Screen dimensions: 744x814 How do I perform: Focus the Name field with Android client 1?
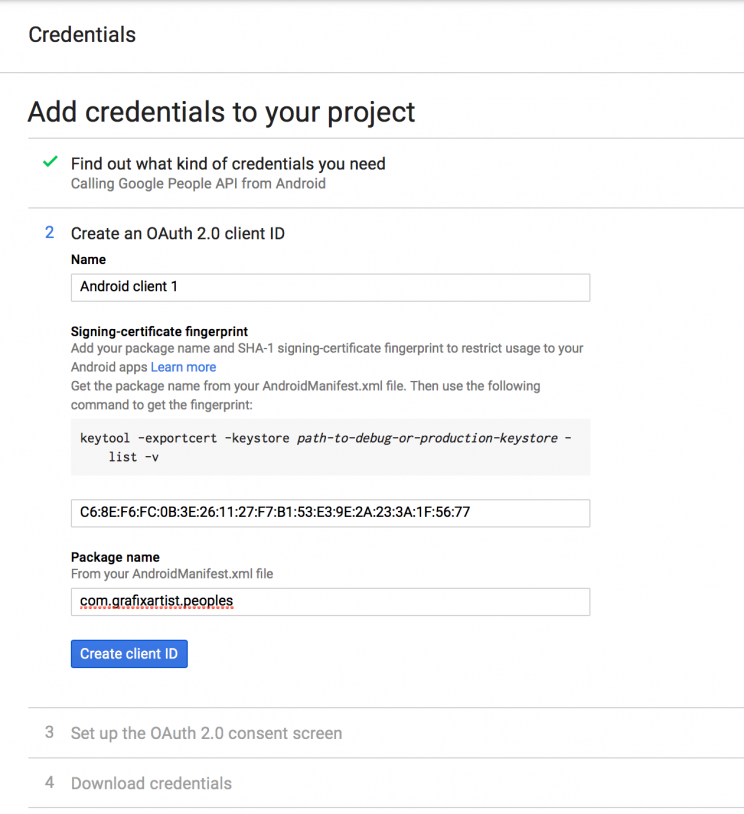[330, 287]
